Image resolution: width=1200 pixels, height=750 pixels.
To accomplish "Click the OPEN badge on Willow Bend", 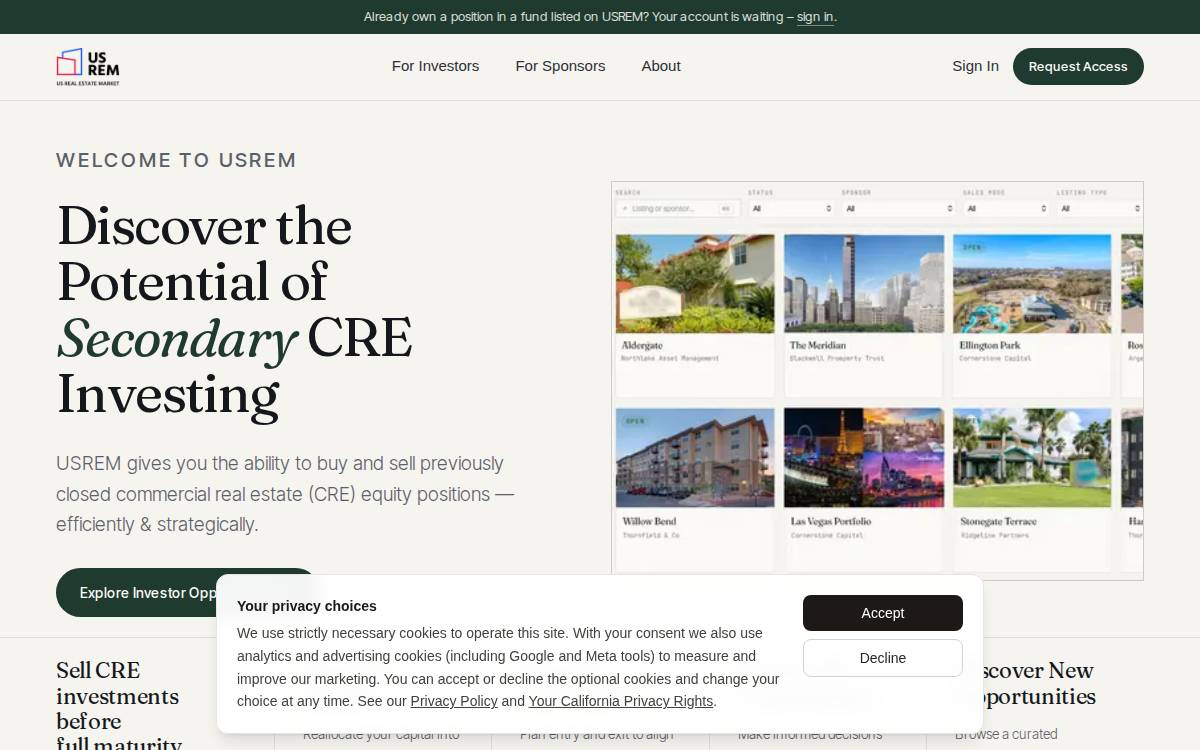I will click(635, 421).
